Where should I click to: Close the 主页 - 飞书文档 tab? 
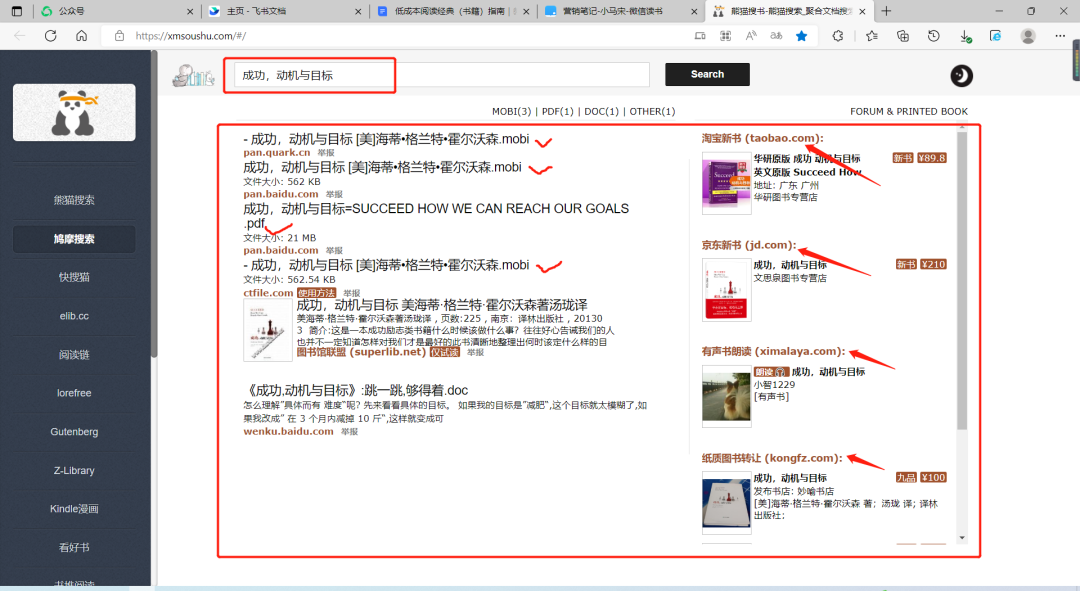click(358, 11)
